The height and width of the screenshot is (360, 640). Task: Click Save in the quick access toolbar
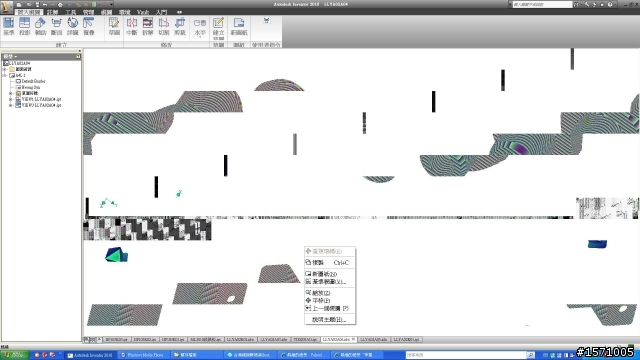pos(37,4)
